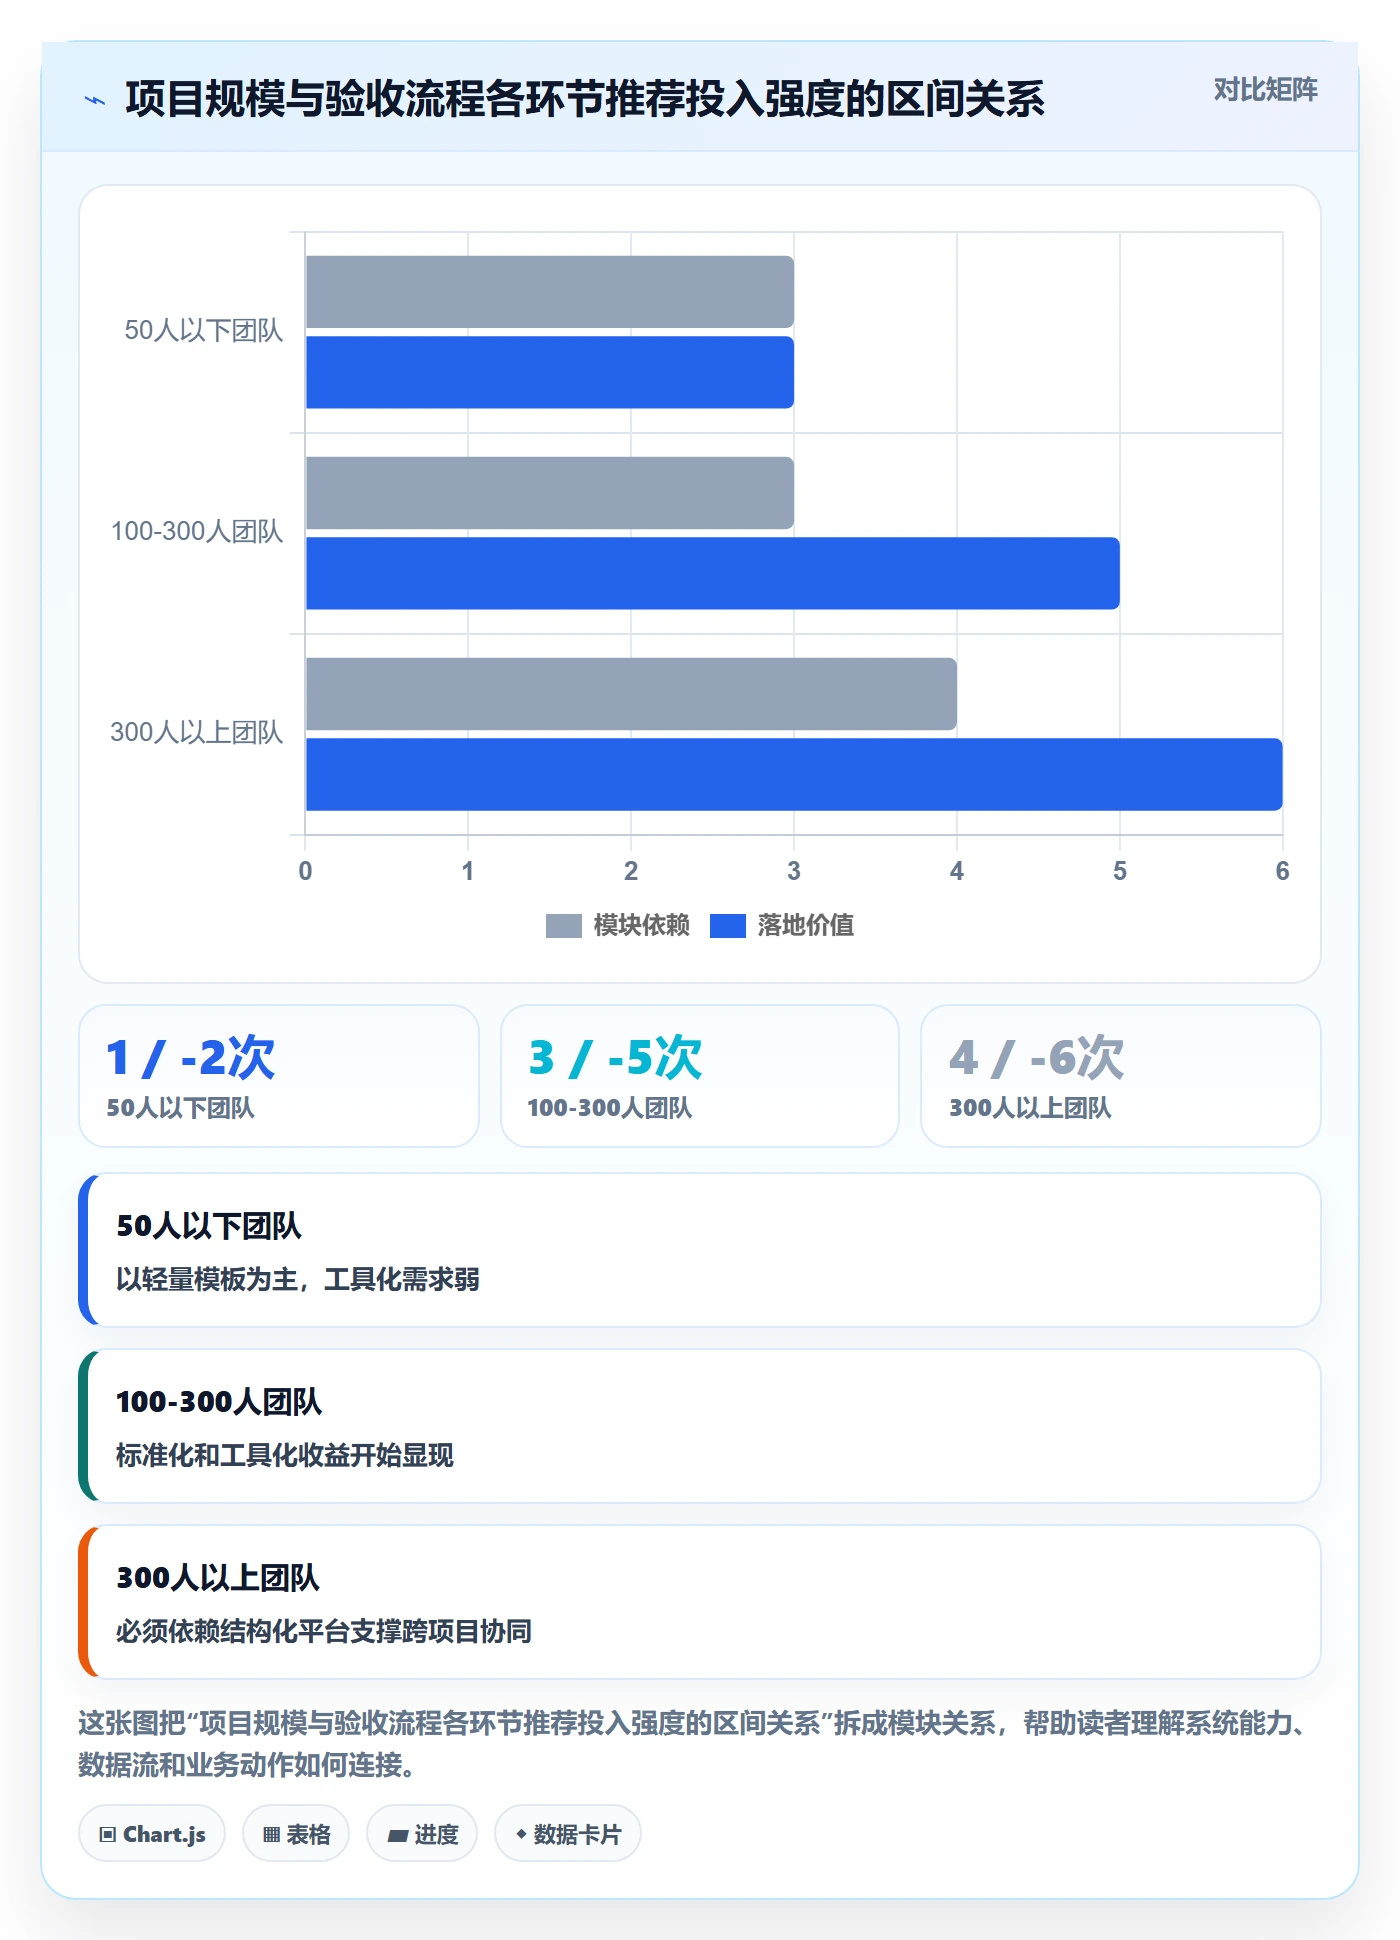Viewport: 1400px width, 1940px height.
Task: Open the '1 / -2次' stat card
Action: 279,1076
